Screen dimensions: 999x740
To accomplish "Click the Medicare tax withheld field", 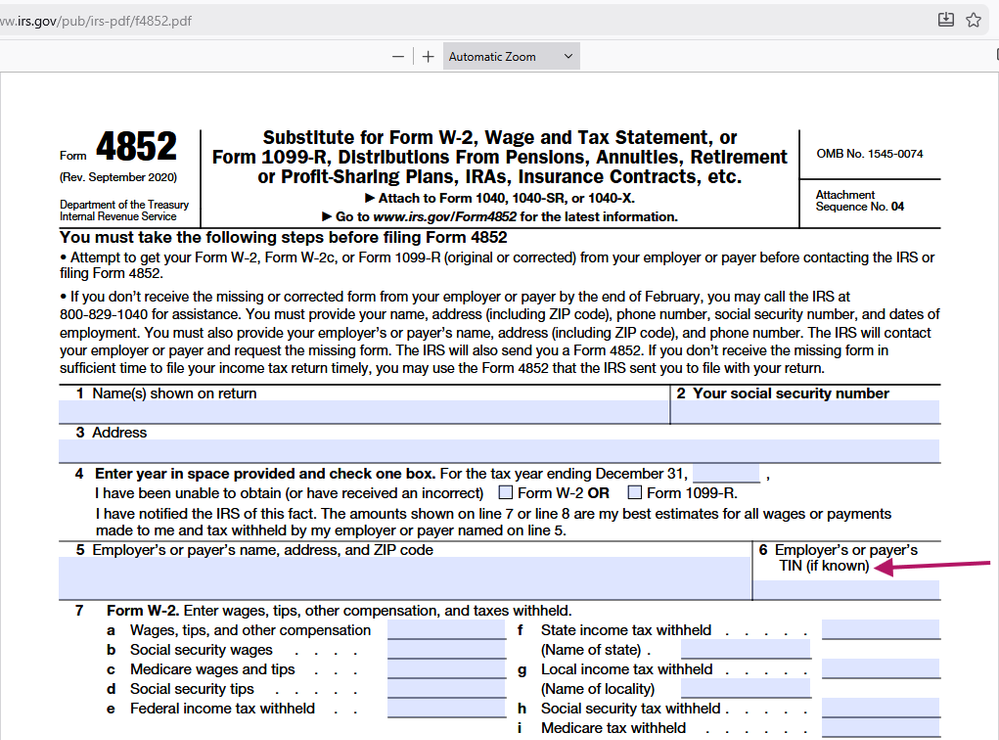I will pos(880,728).
